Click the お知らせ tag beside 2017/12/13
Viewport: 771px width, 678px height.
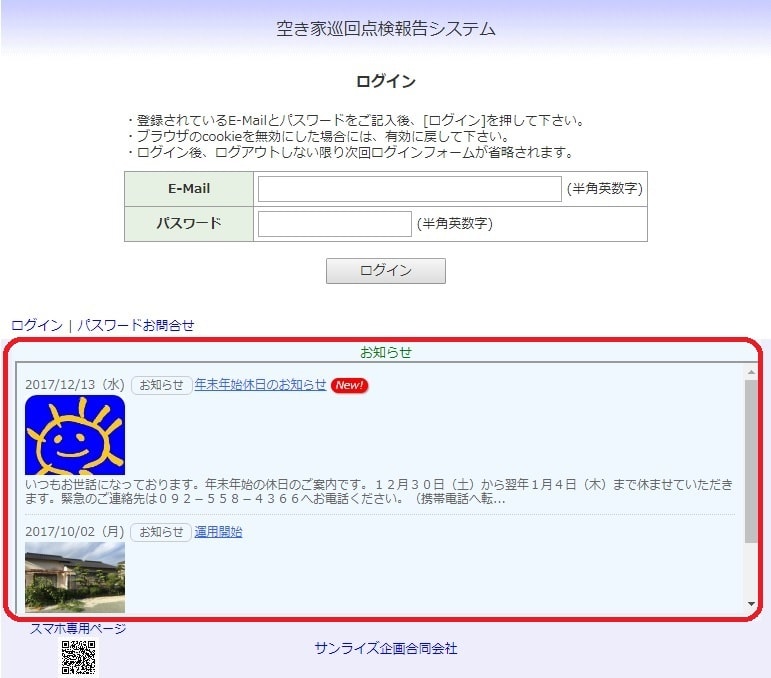[x=161, y=385]
